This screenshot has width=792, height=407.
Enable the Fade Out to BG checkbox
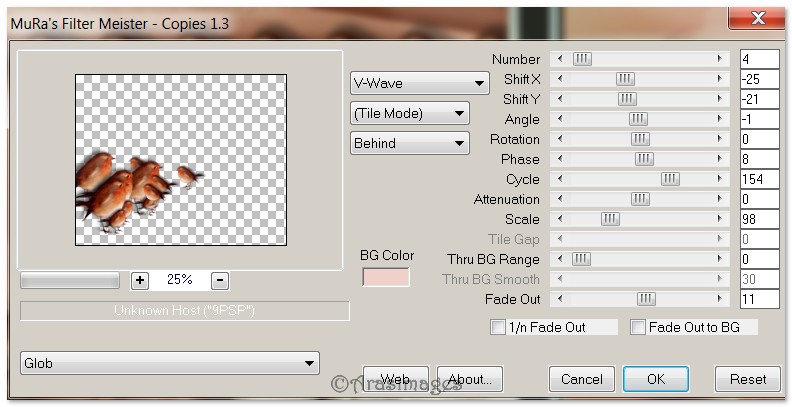[x=638, y=327]
